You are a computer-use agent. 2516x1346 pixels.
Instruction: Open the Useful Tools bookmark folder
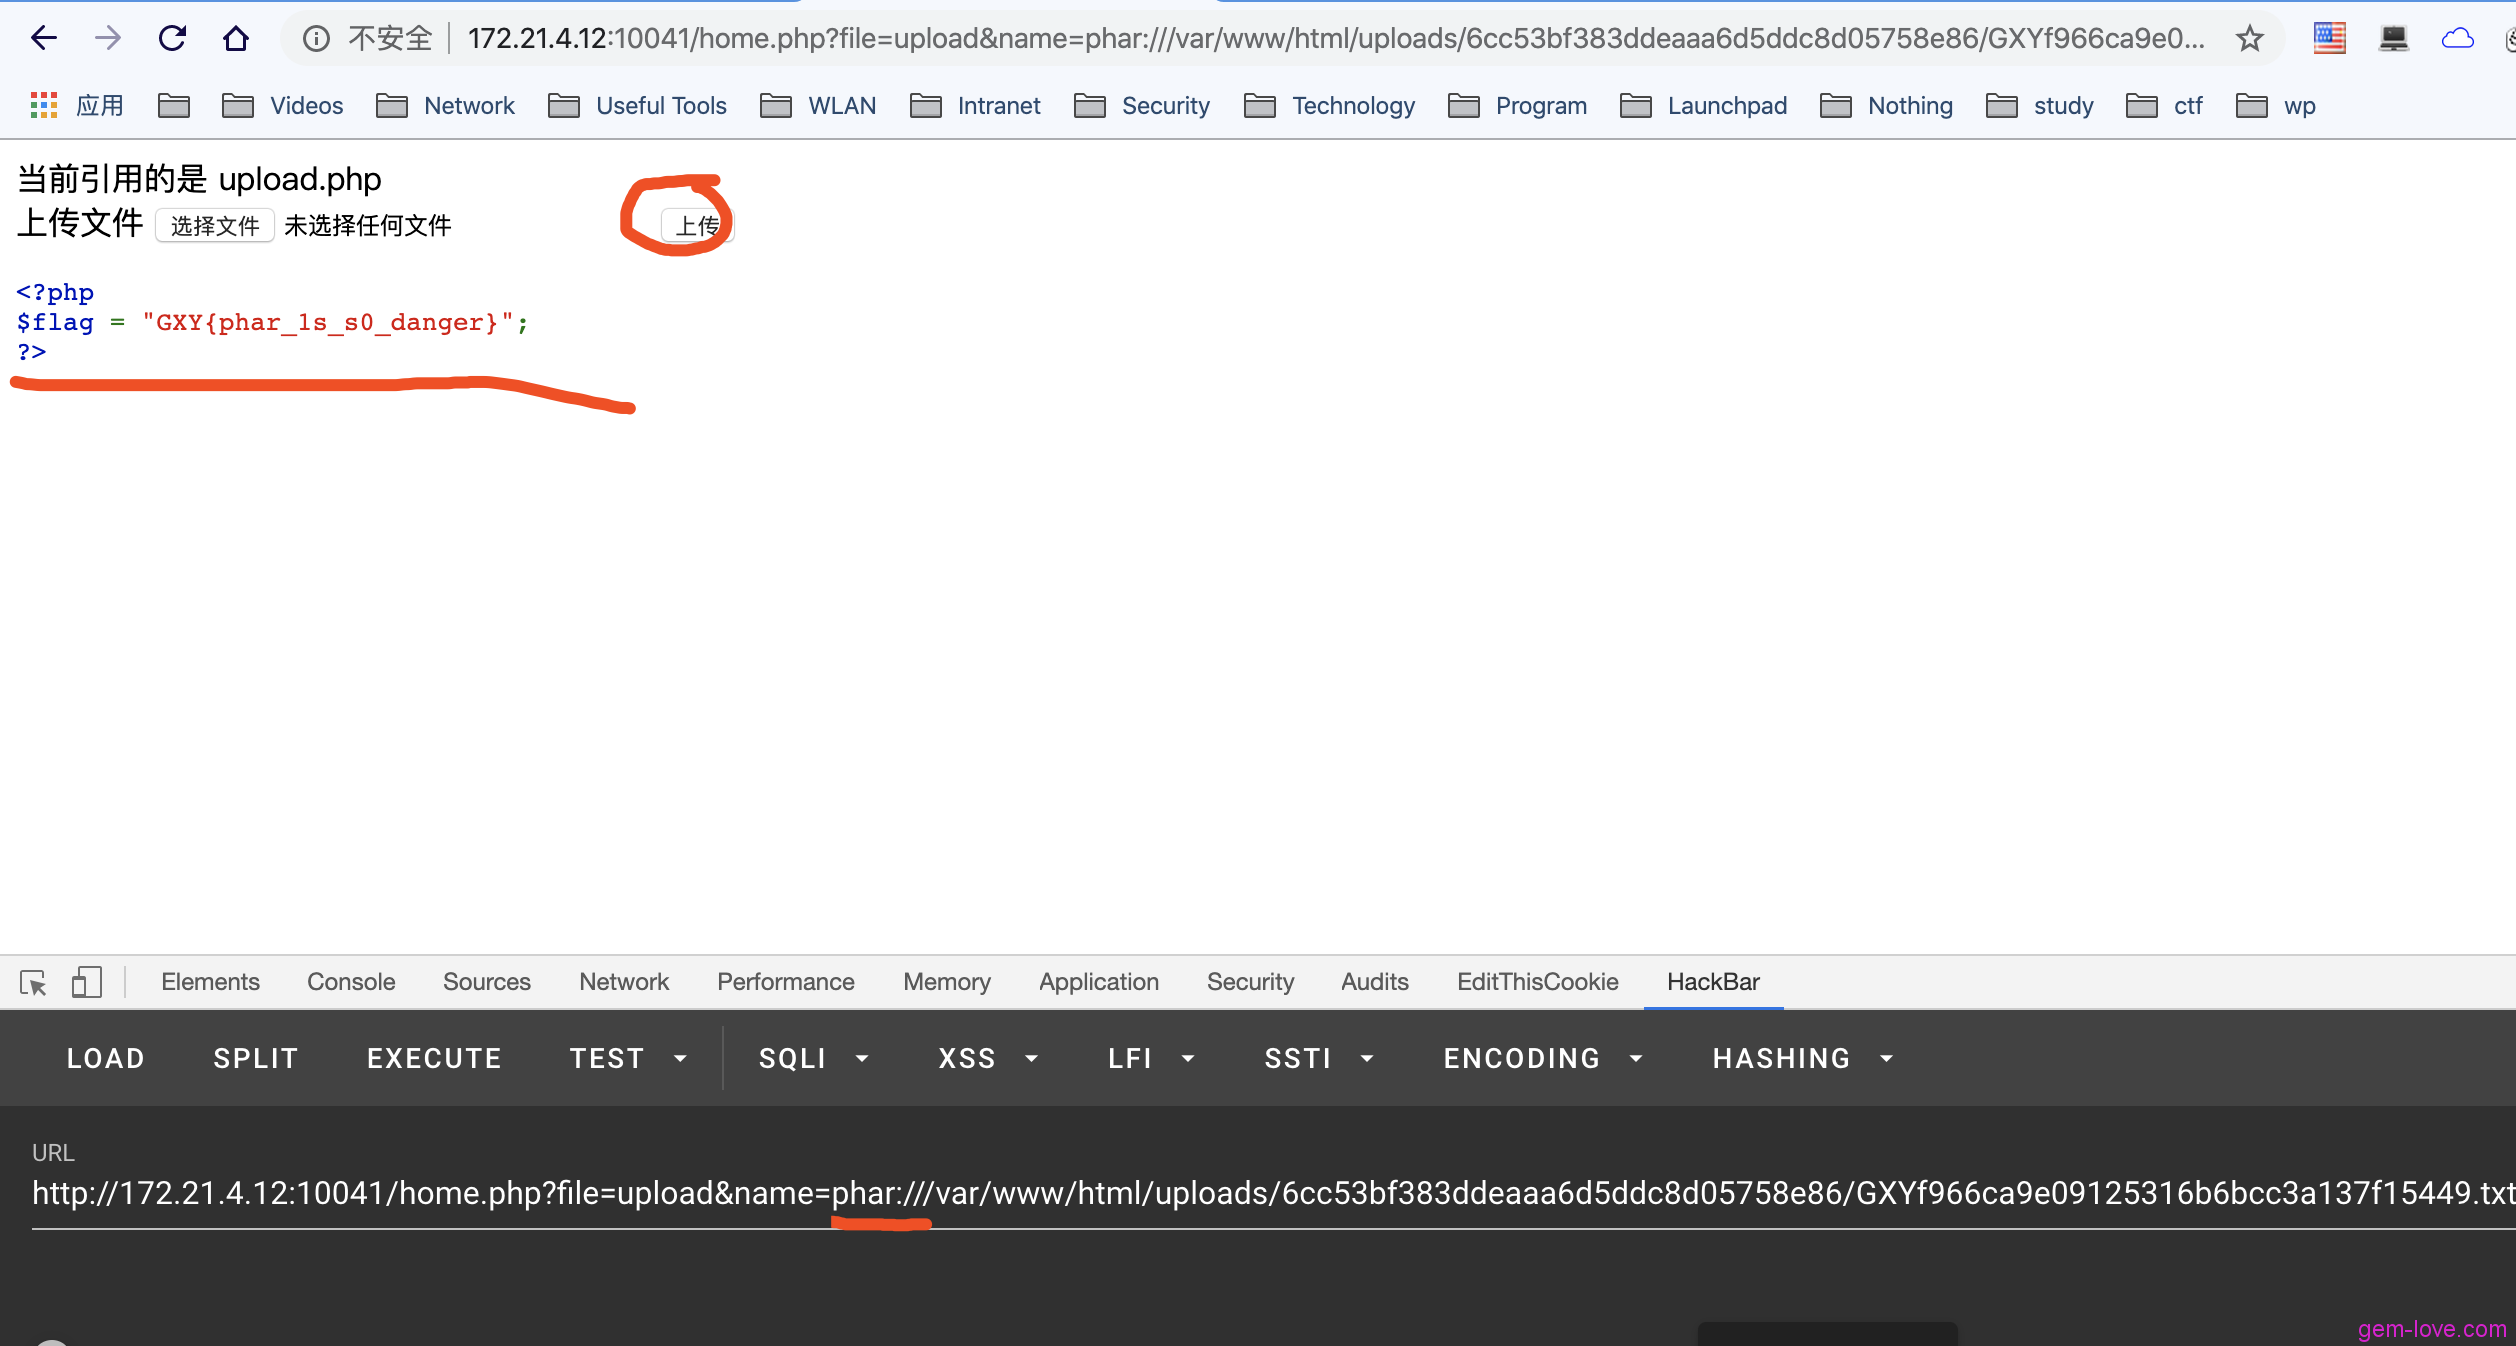click(x=637, y=105)
